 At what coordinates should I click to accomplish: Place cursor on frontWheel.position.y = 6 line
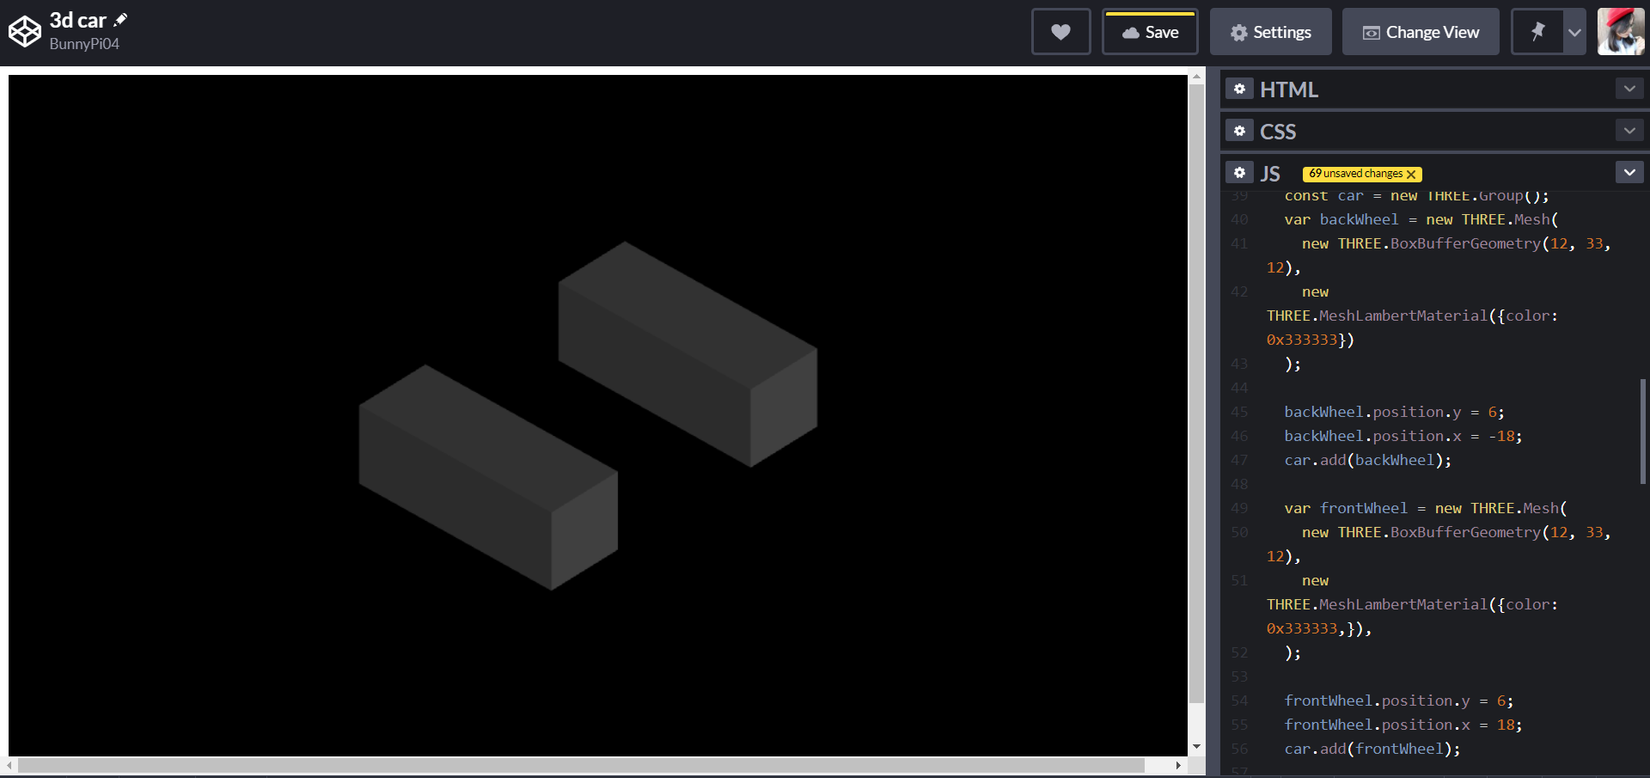tap(1398, 701)
